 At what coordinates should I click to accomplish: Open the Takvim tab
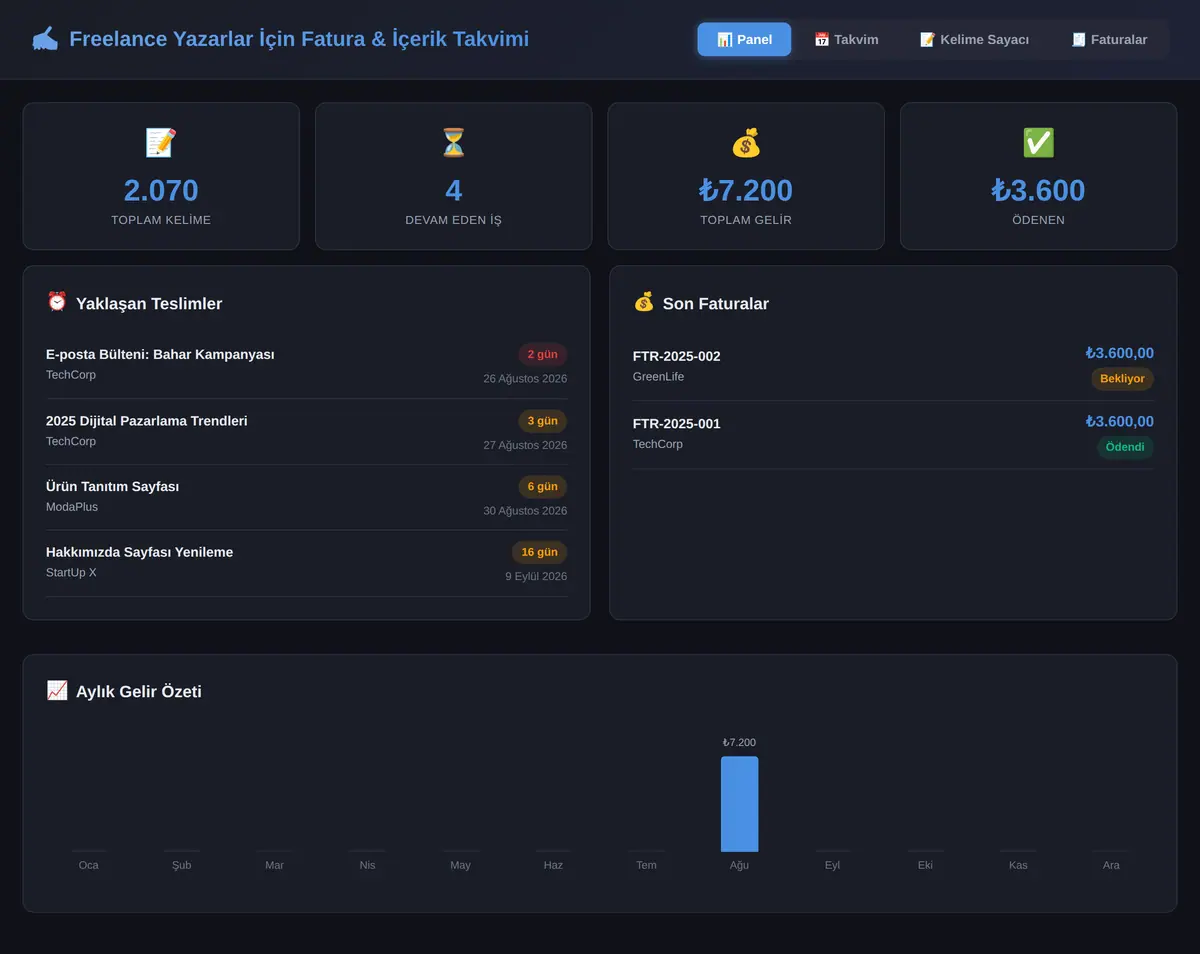click(846, 39)
